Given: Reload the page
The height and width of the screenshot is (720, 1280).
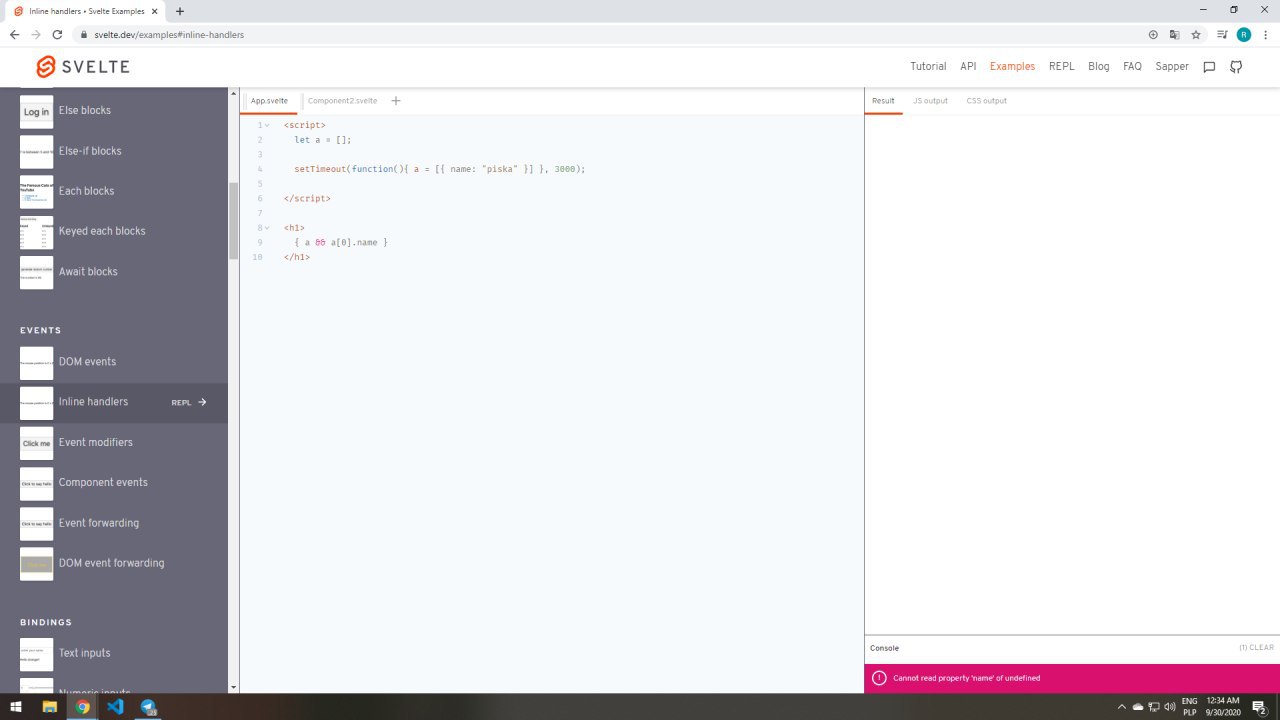Looking at the screenshot, I should 57,34.
